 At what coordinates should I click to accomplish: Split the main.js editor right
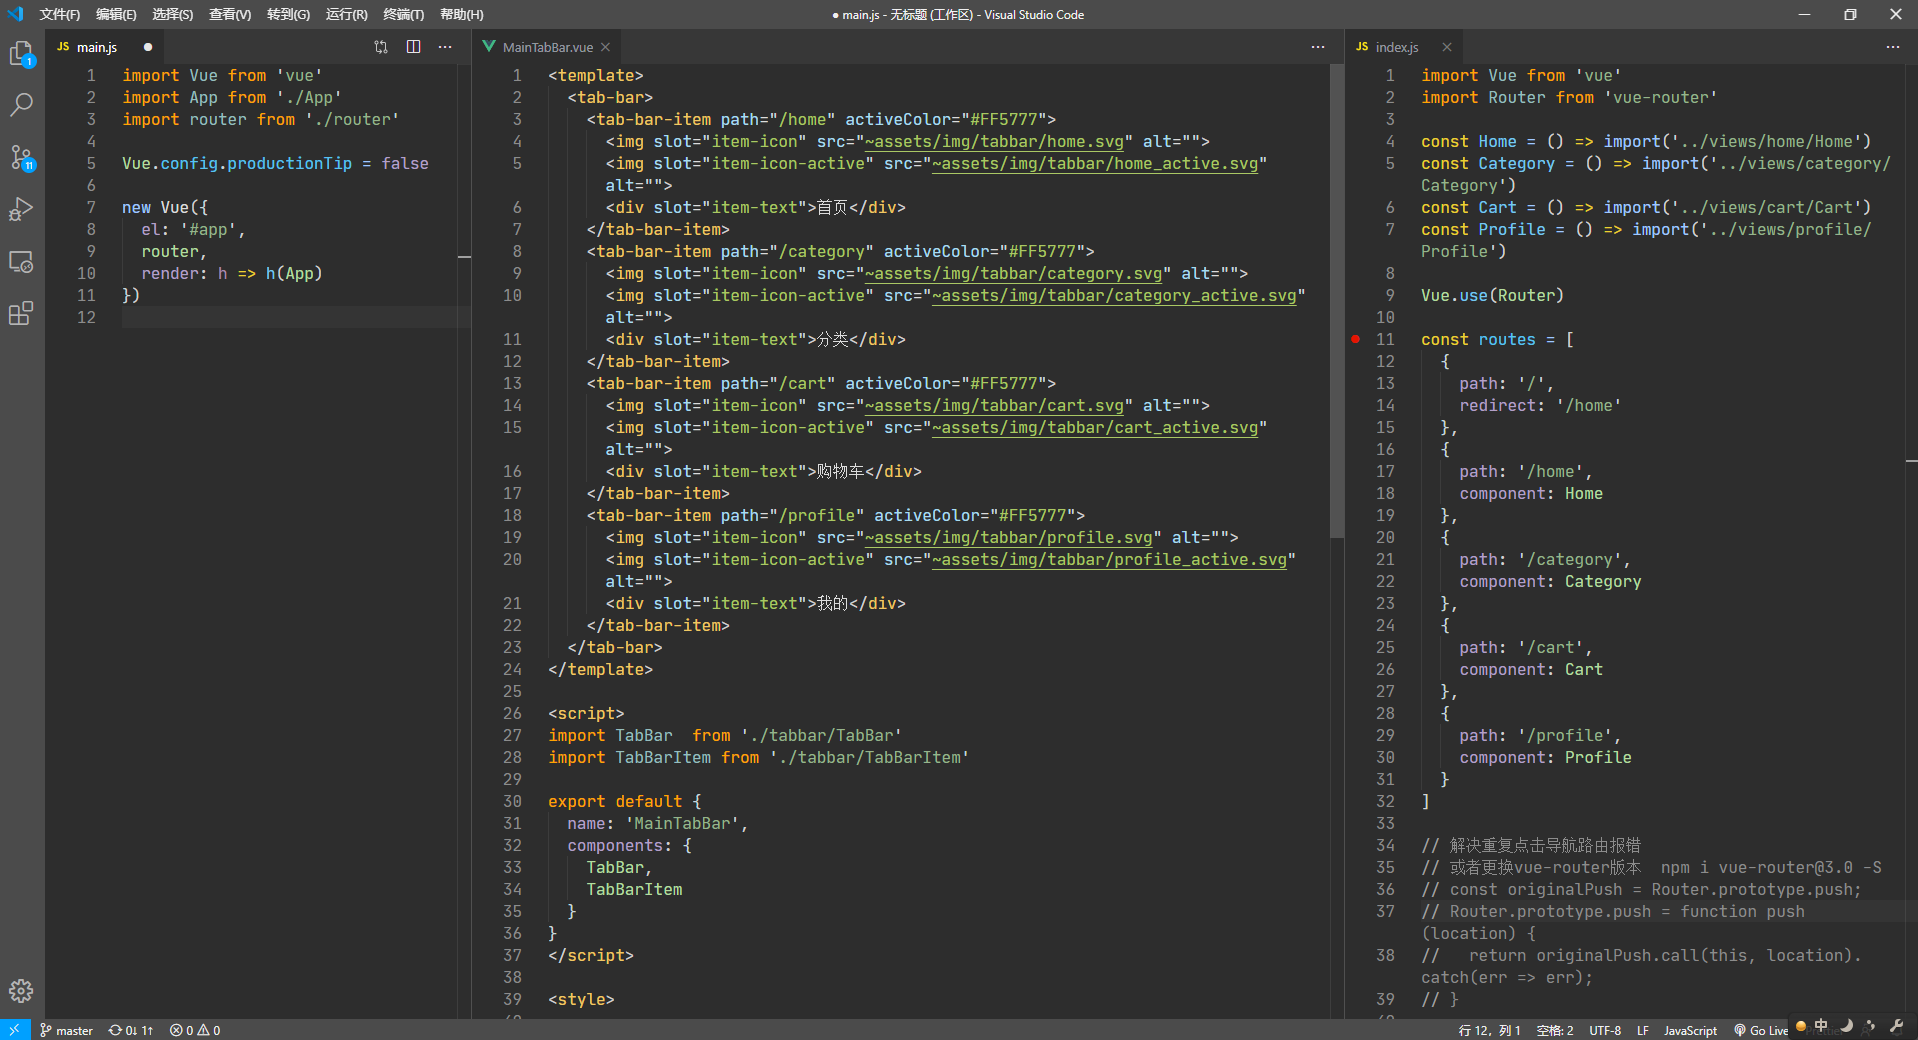[x=413, y=47]
